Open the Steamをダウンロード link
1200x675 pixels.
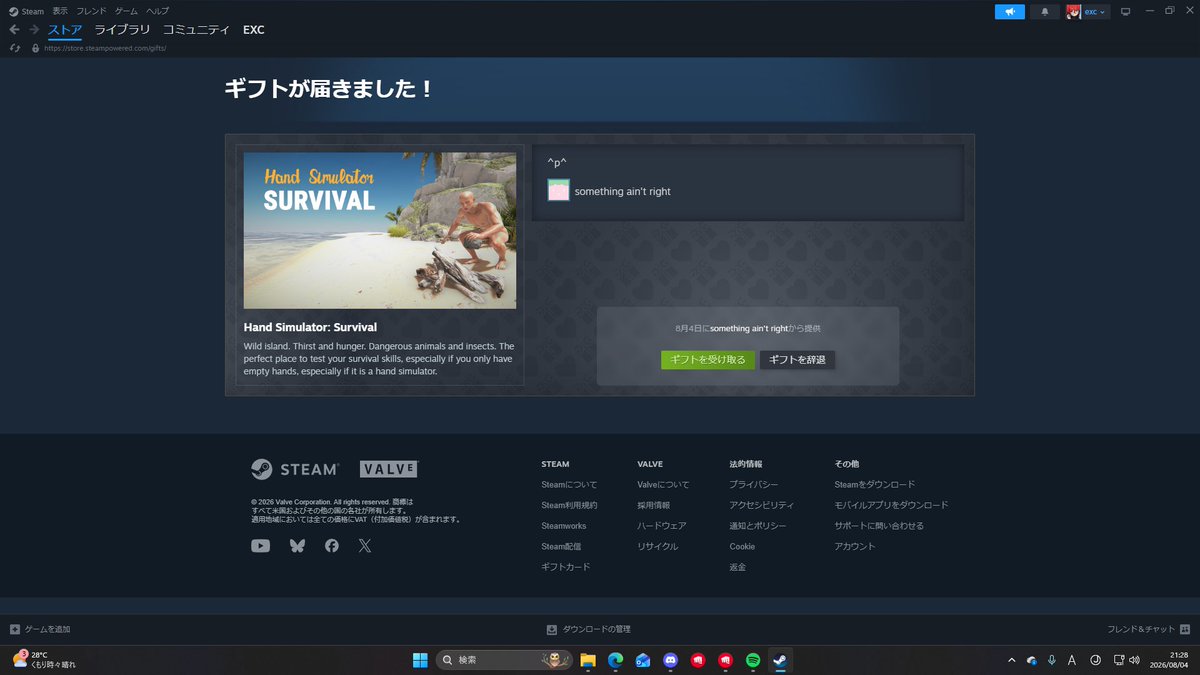[x=875, y=485]
